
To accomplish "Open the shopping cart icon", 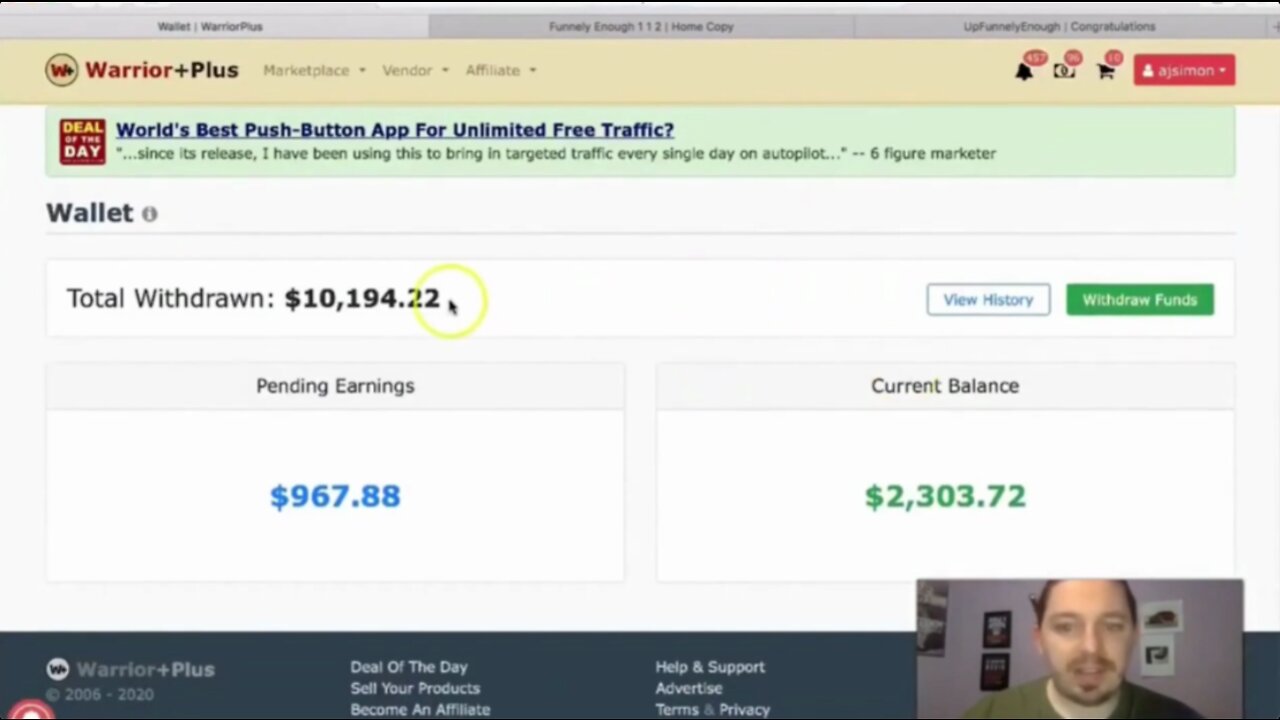I will tap(1106, 71).
